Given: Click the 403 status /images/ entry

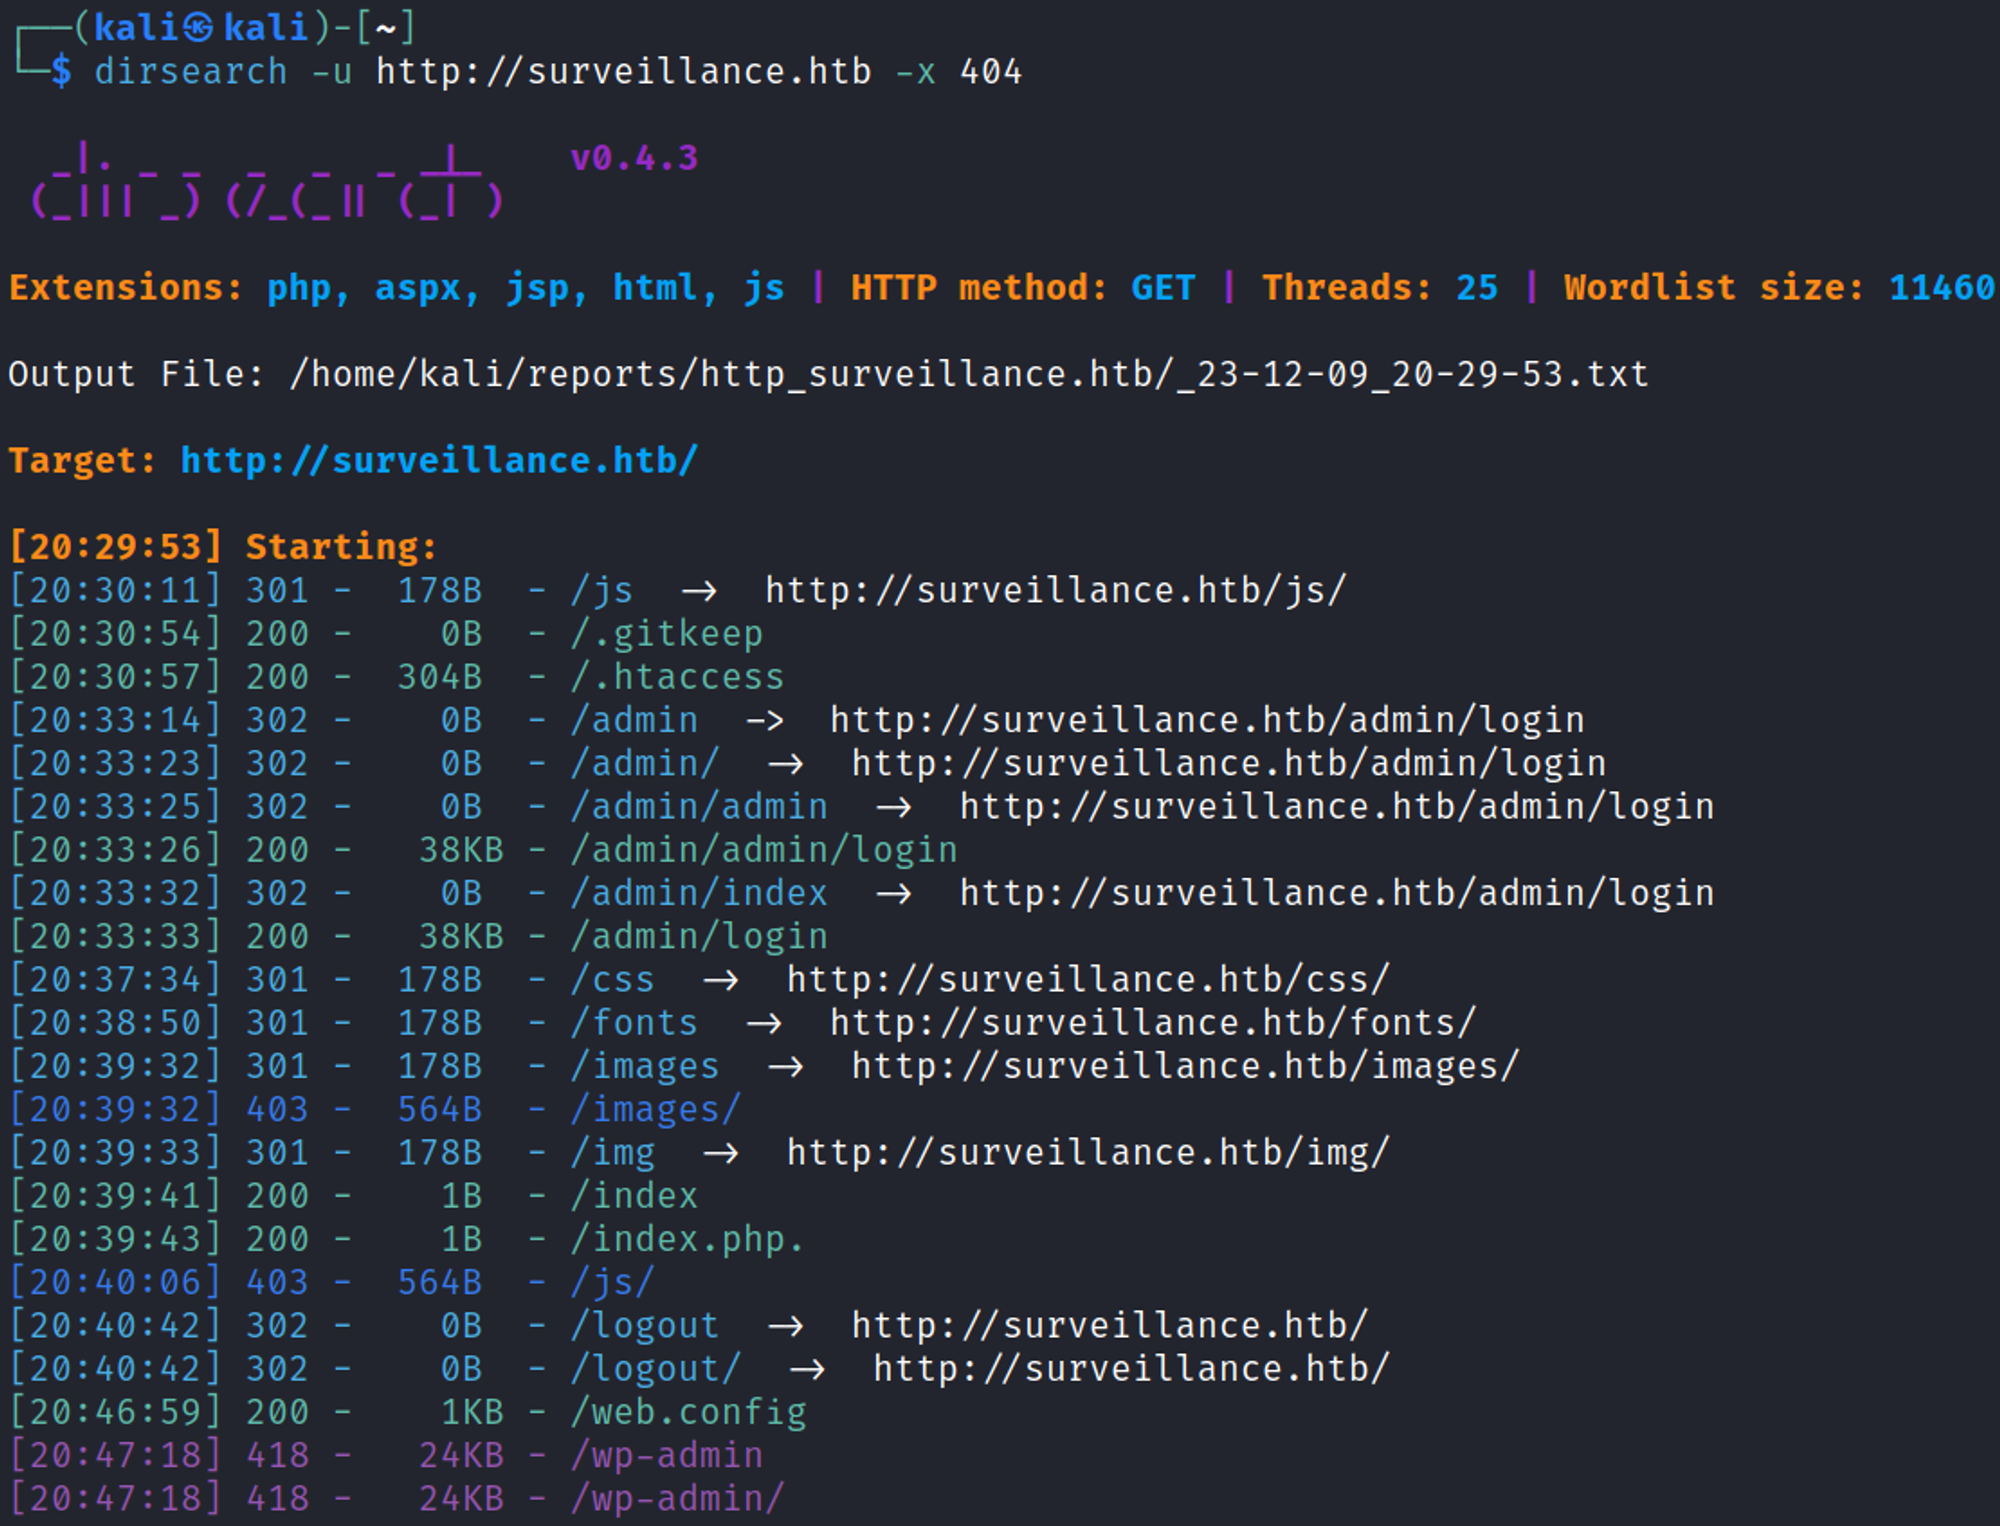Looking at the screenshot, I should (655, 1109).
